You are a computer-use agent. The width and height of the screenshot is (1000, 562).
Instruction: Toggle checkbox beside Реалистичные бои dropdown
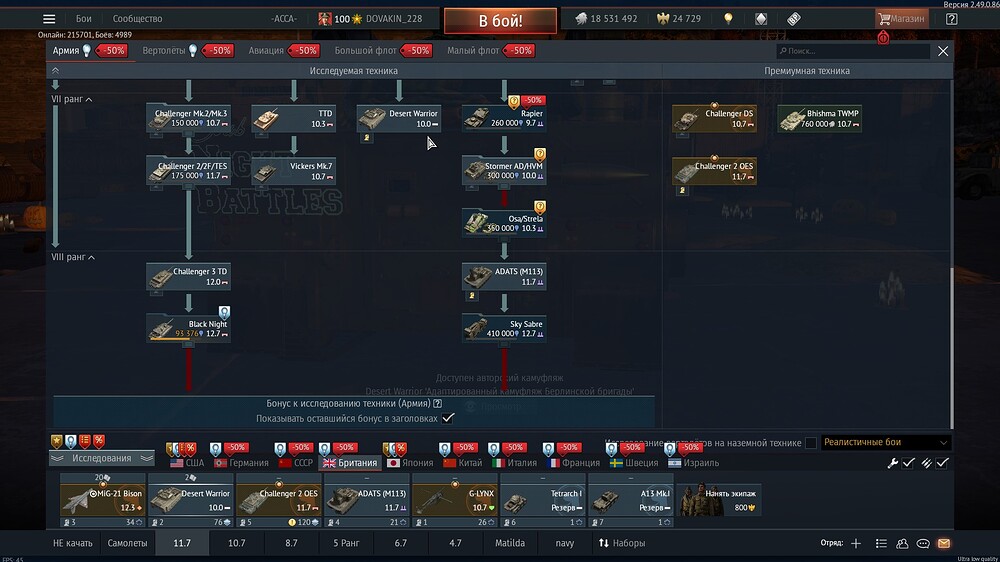coord(811,443)
